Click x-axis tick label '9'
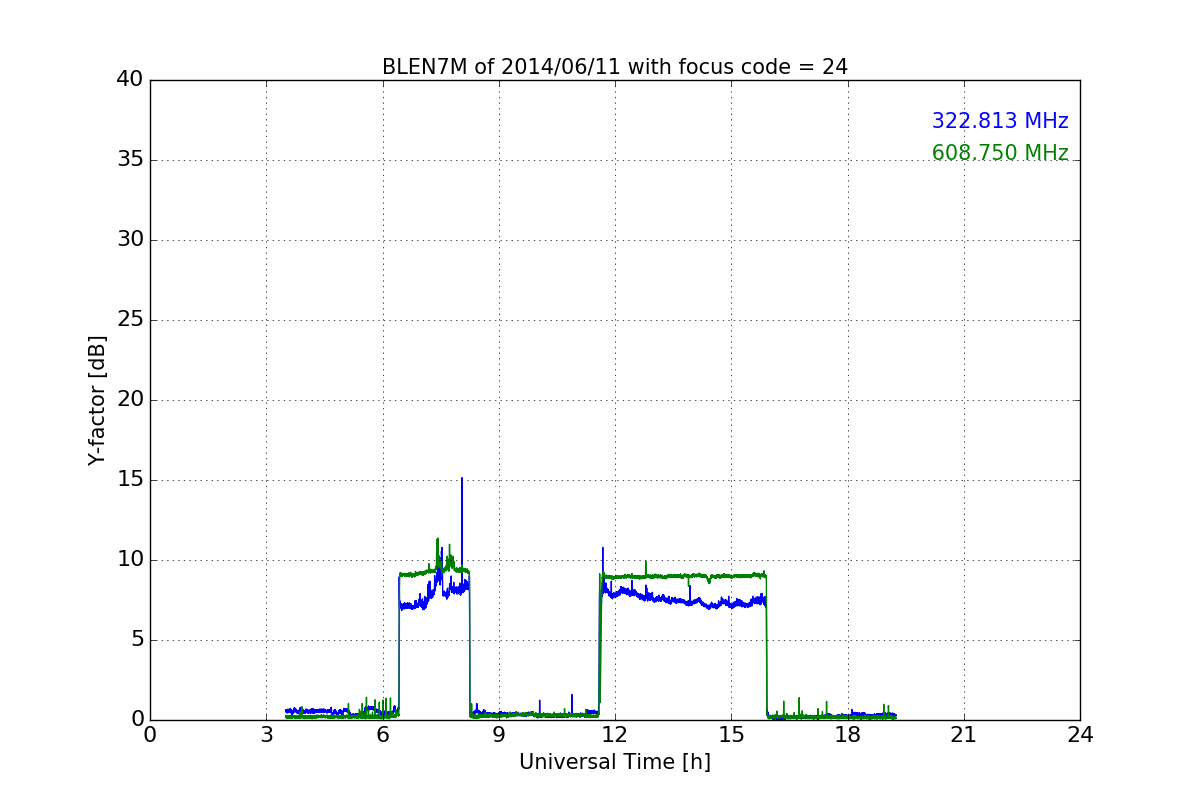 click(499, 735)
